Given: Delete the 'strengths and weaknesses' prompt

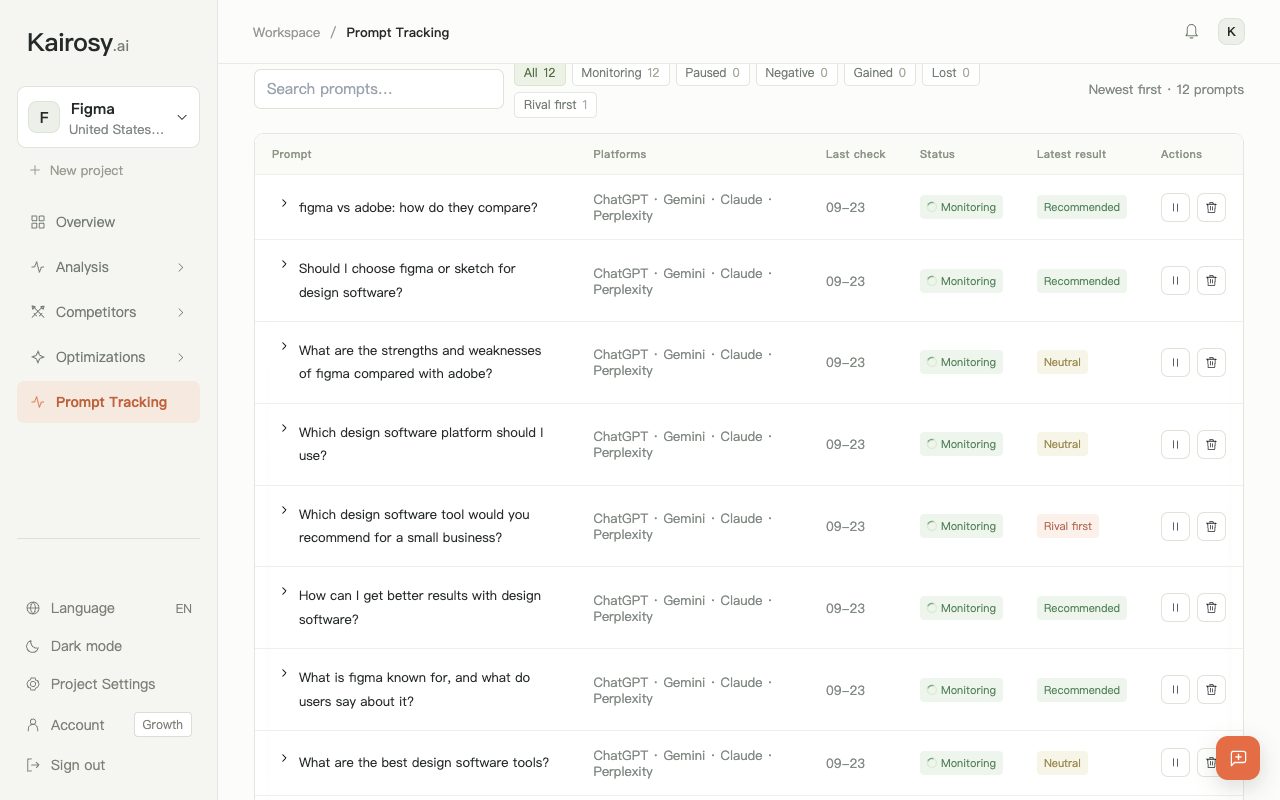Looking at the screenshot, I should pyautogui.click(x=1211, y=362).
